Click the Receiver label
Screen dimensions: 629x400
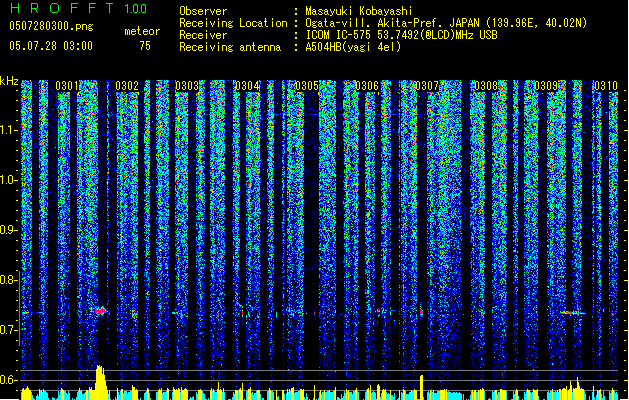(203, 35)
